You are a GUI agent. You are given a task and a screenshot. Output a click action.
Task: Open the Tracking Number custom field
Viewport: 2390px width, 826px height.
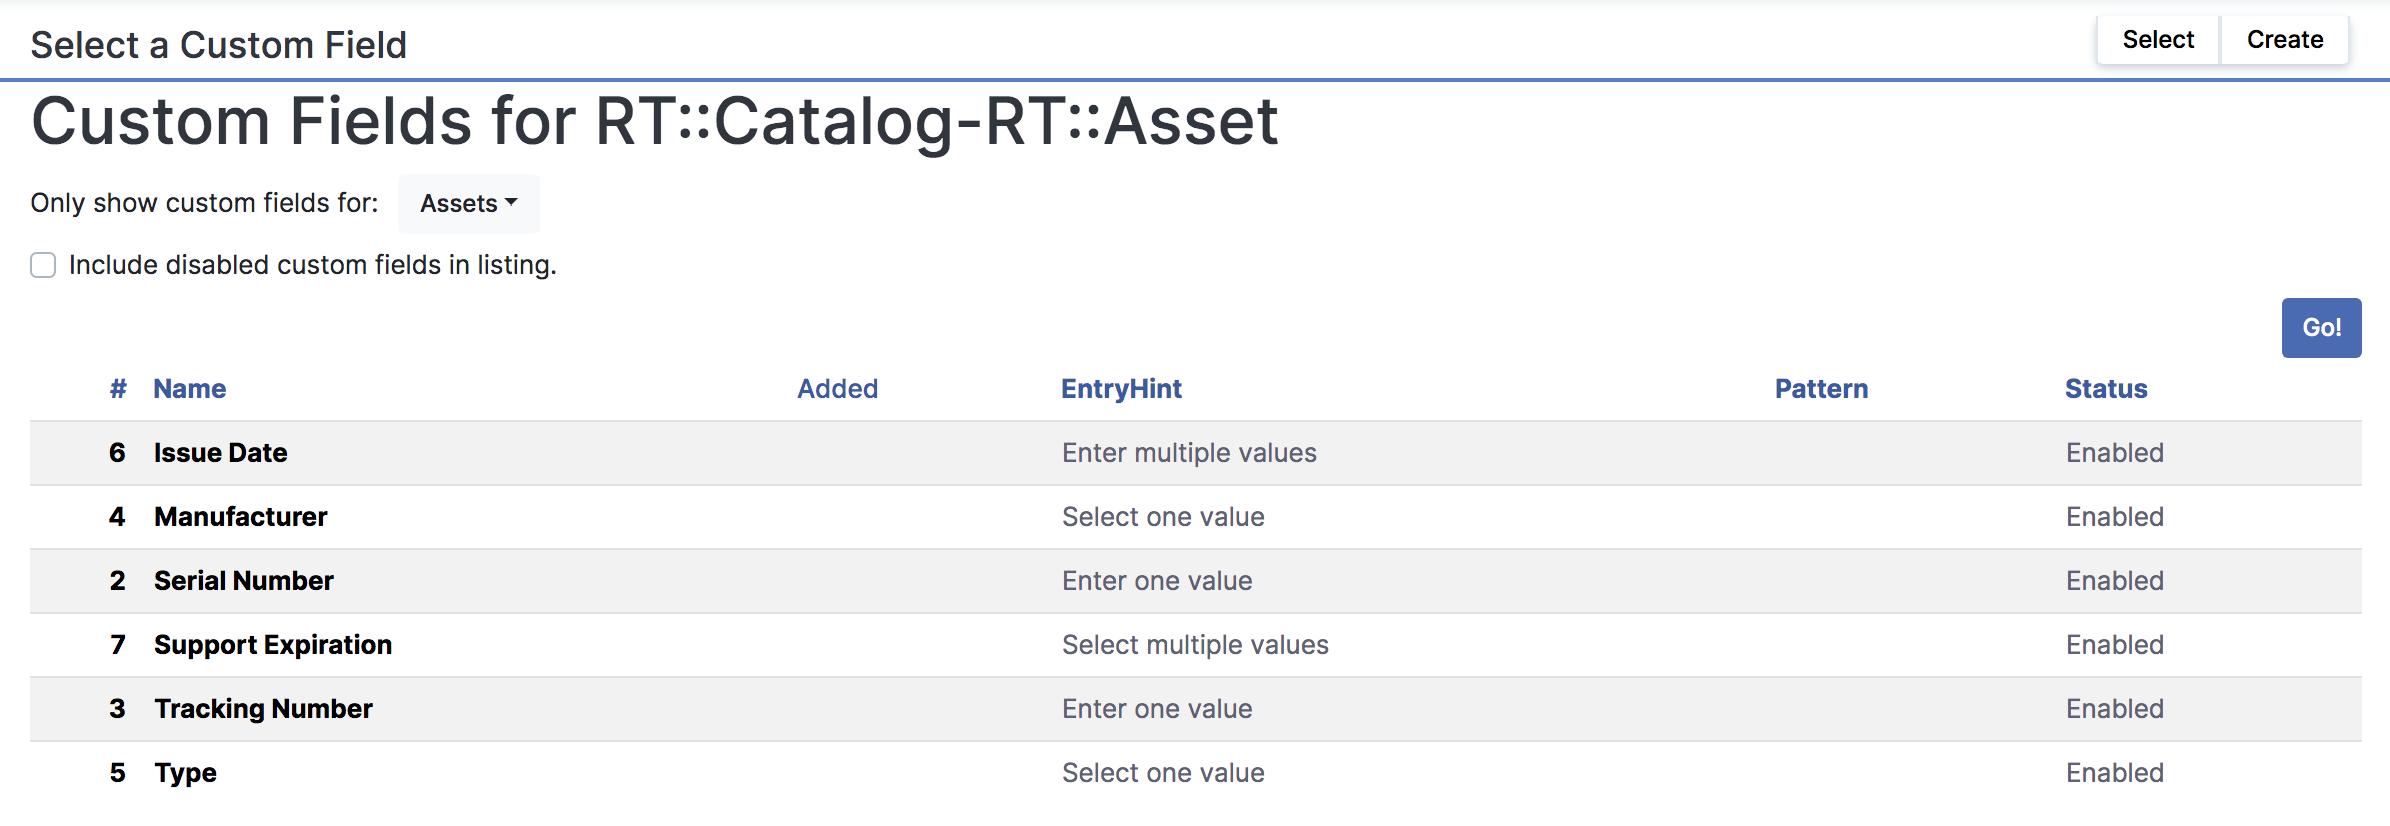pos(262,708)
